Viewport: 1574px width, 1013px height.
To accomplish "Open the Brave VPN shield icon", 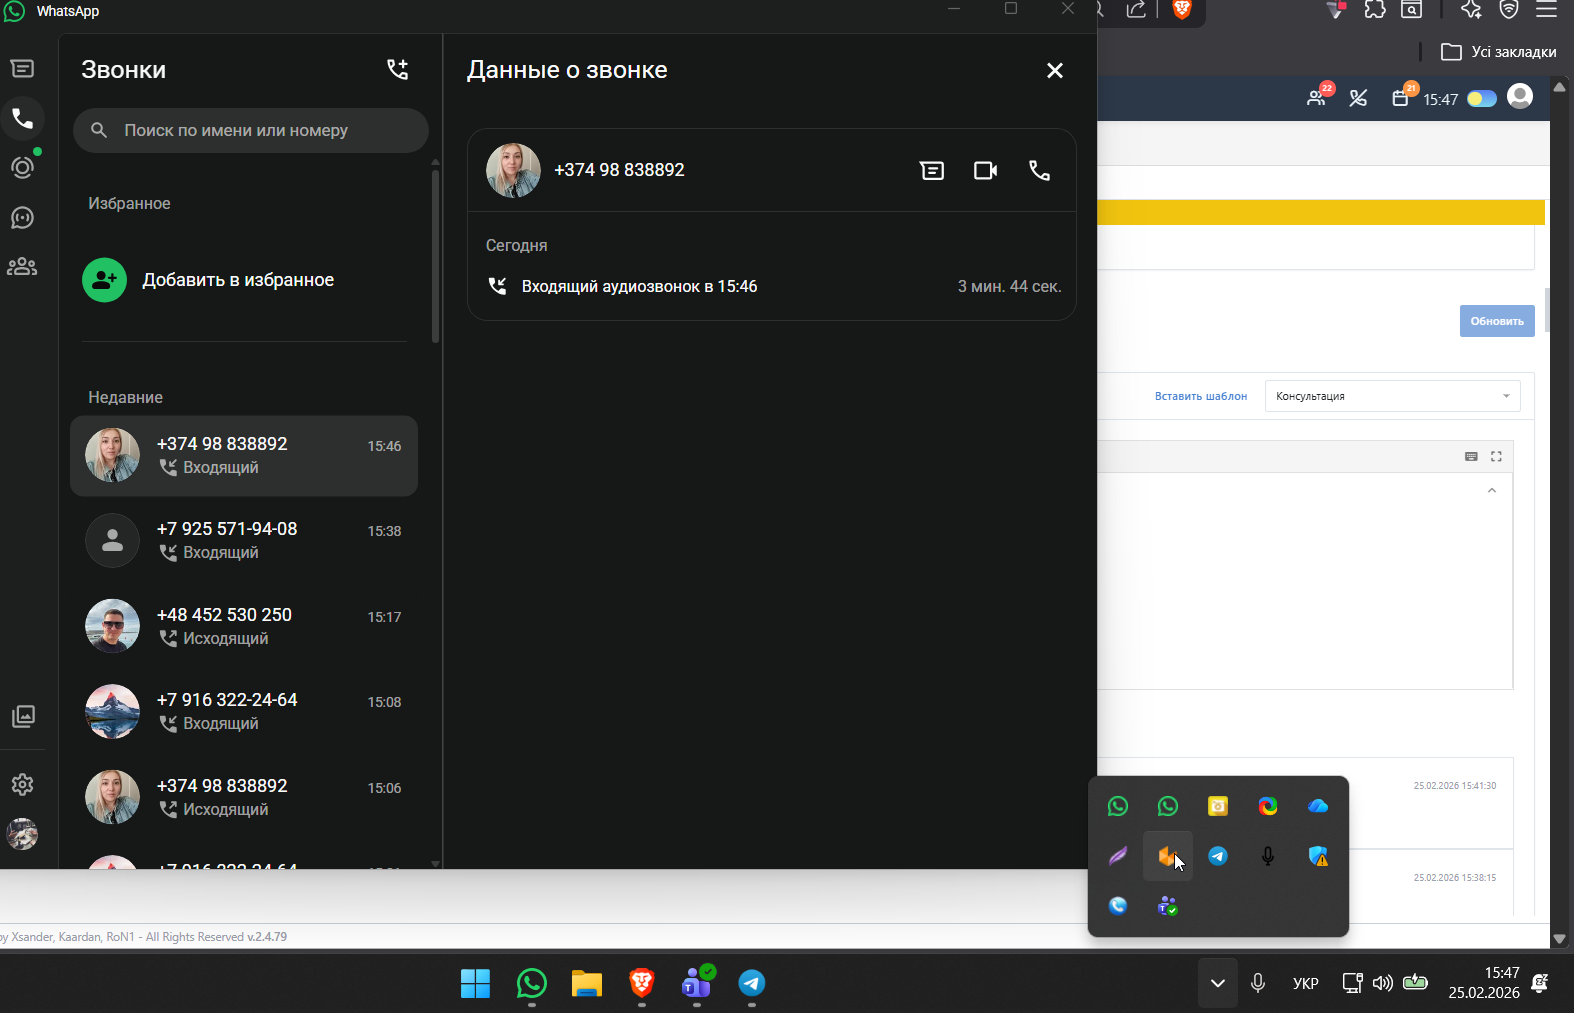I will pos(1509,10).
